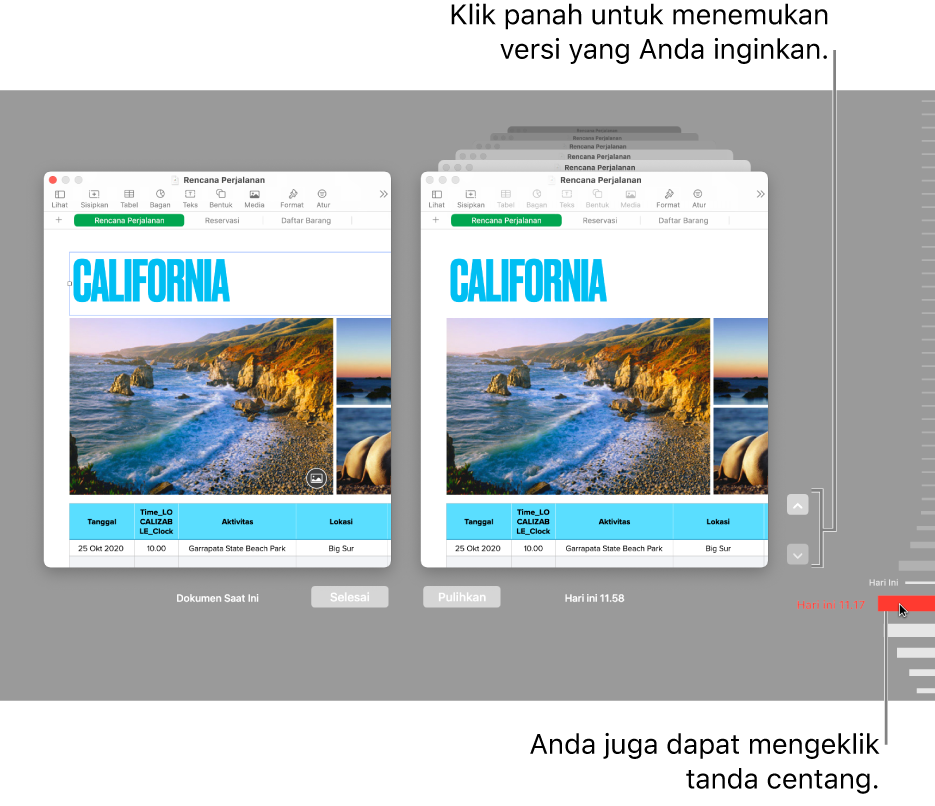Select CALIFORNIA title in current document
This screenshot has width=935, height=806.
pos(151,281)
